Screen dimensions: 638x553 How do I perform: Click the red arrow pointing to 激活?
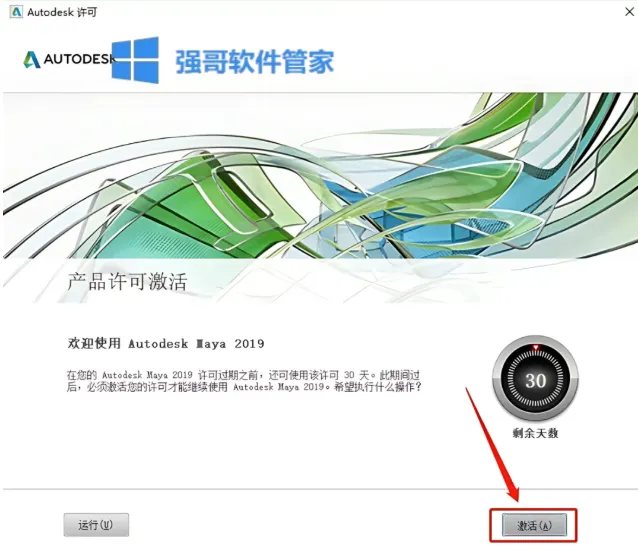[x=492, y=445]
